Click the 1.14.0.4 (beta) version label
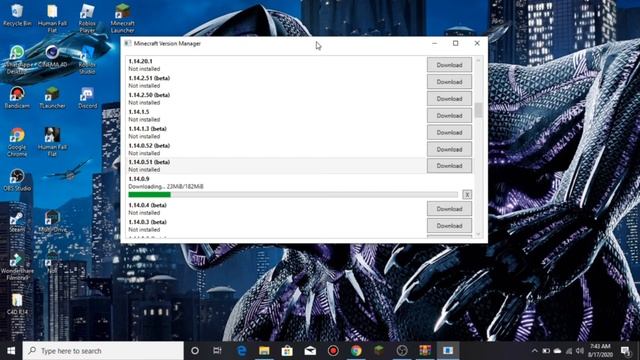Image resolution: width=640 pixels, height=360 pixels. point(147,205)
